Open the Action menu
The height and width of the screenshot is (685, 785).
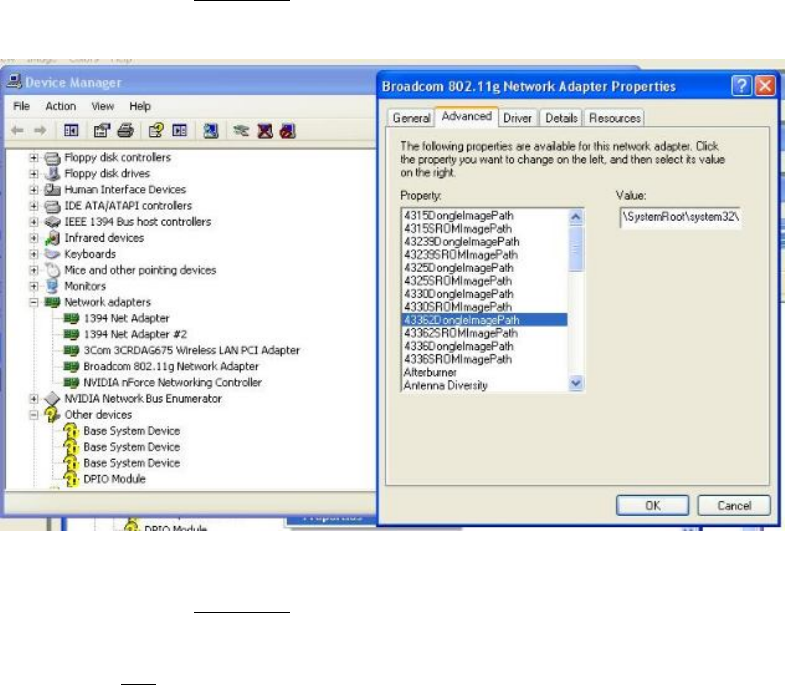click(61, 106)
